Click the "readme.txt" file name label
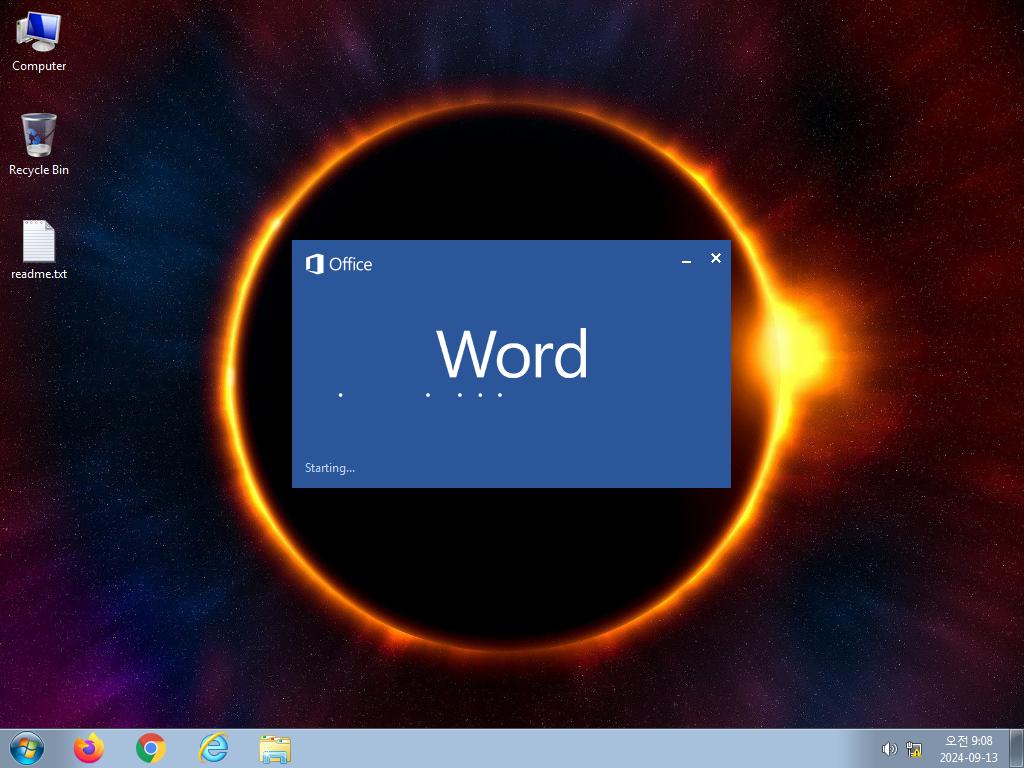Image resolution: width=1024 pixels, height=768 pixels. click(x=39, y=274)
